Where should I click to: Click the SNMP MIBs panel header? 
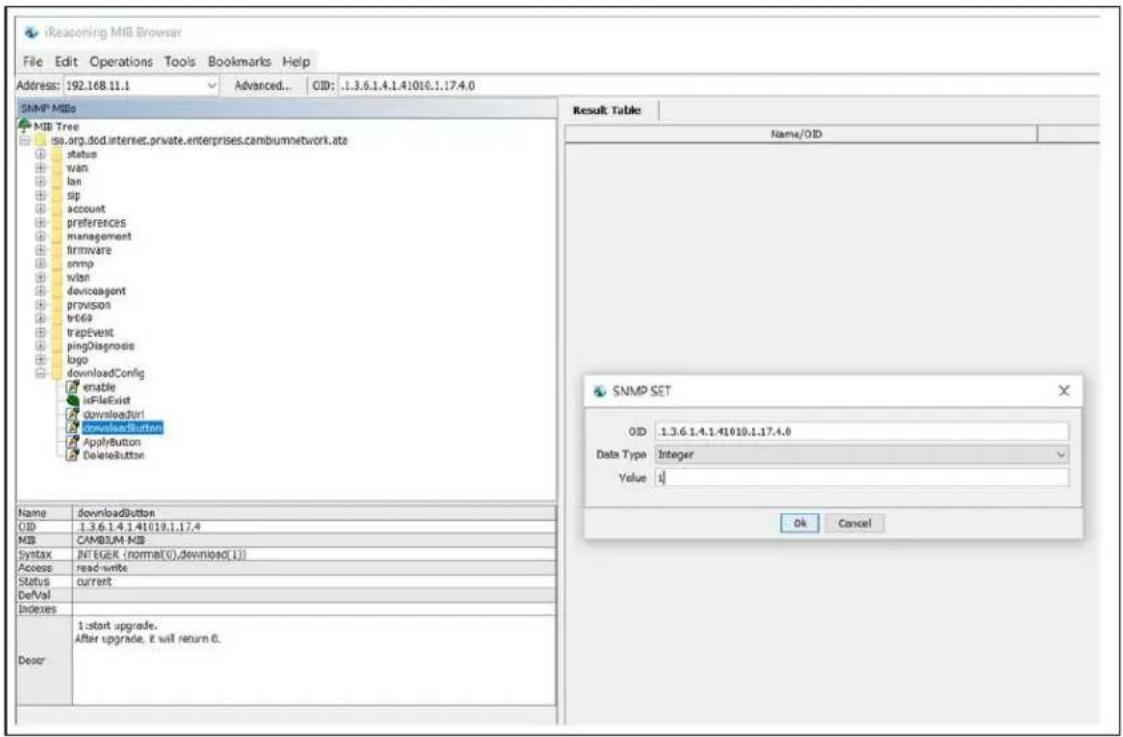[286, 108]
